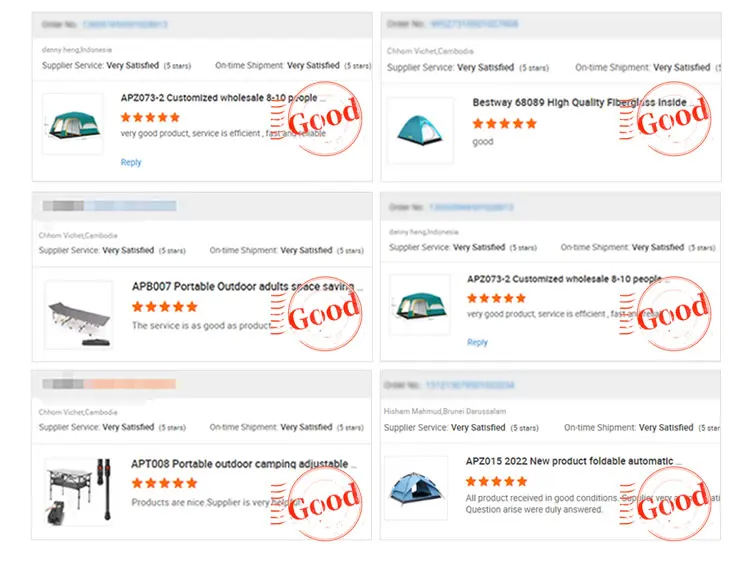The image size is (750, 565).
Task: Click the blue automatic tent thumbnail
Action: pos(415,490)
